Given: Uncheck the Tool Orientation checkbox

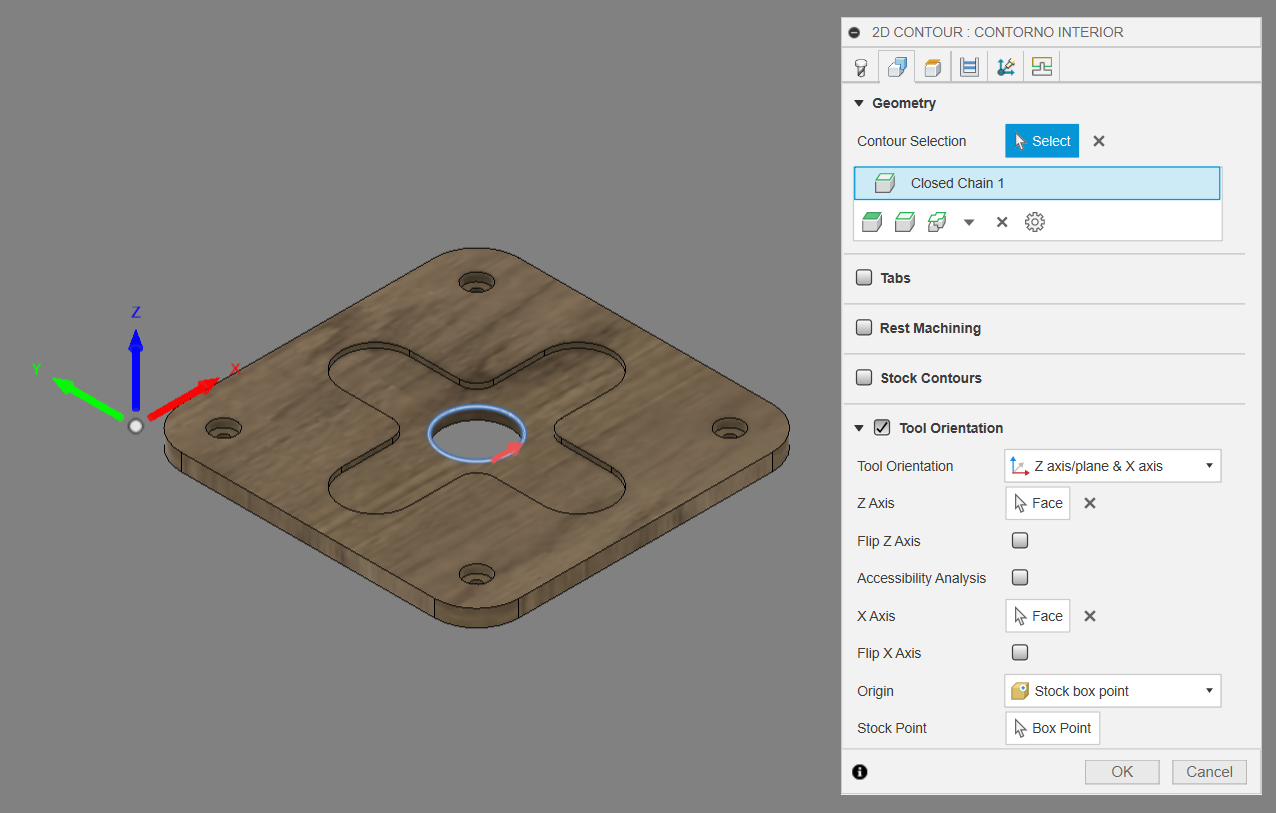Looking at the screenshot, I should pyautogui.click(x=882, y=428).
